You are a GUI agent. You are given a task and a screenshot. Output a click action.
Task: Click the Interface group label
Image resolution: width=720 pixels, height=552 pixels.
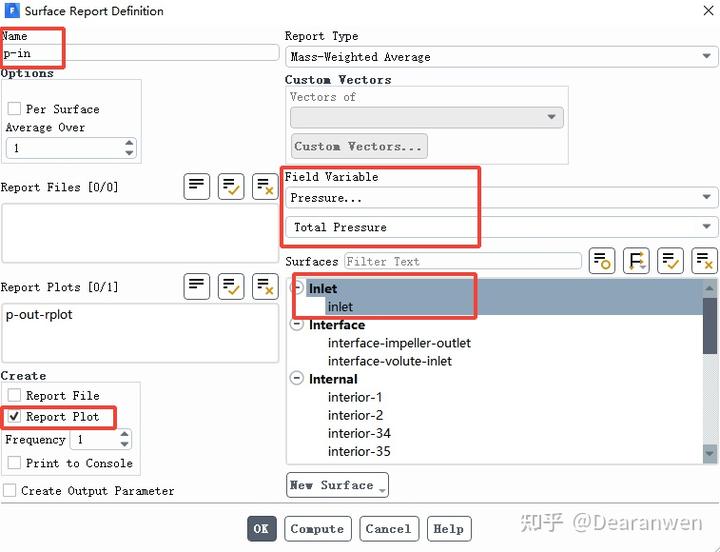click(x=337, y=325)
